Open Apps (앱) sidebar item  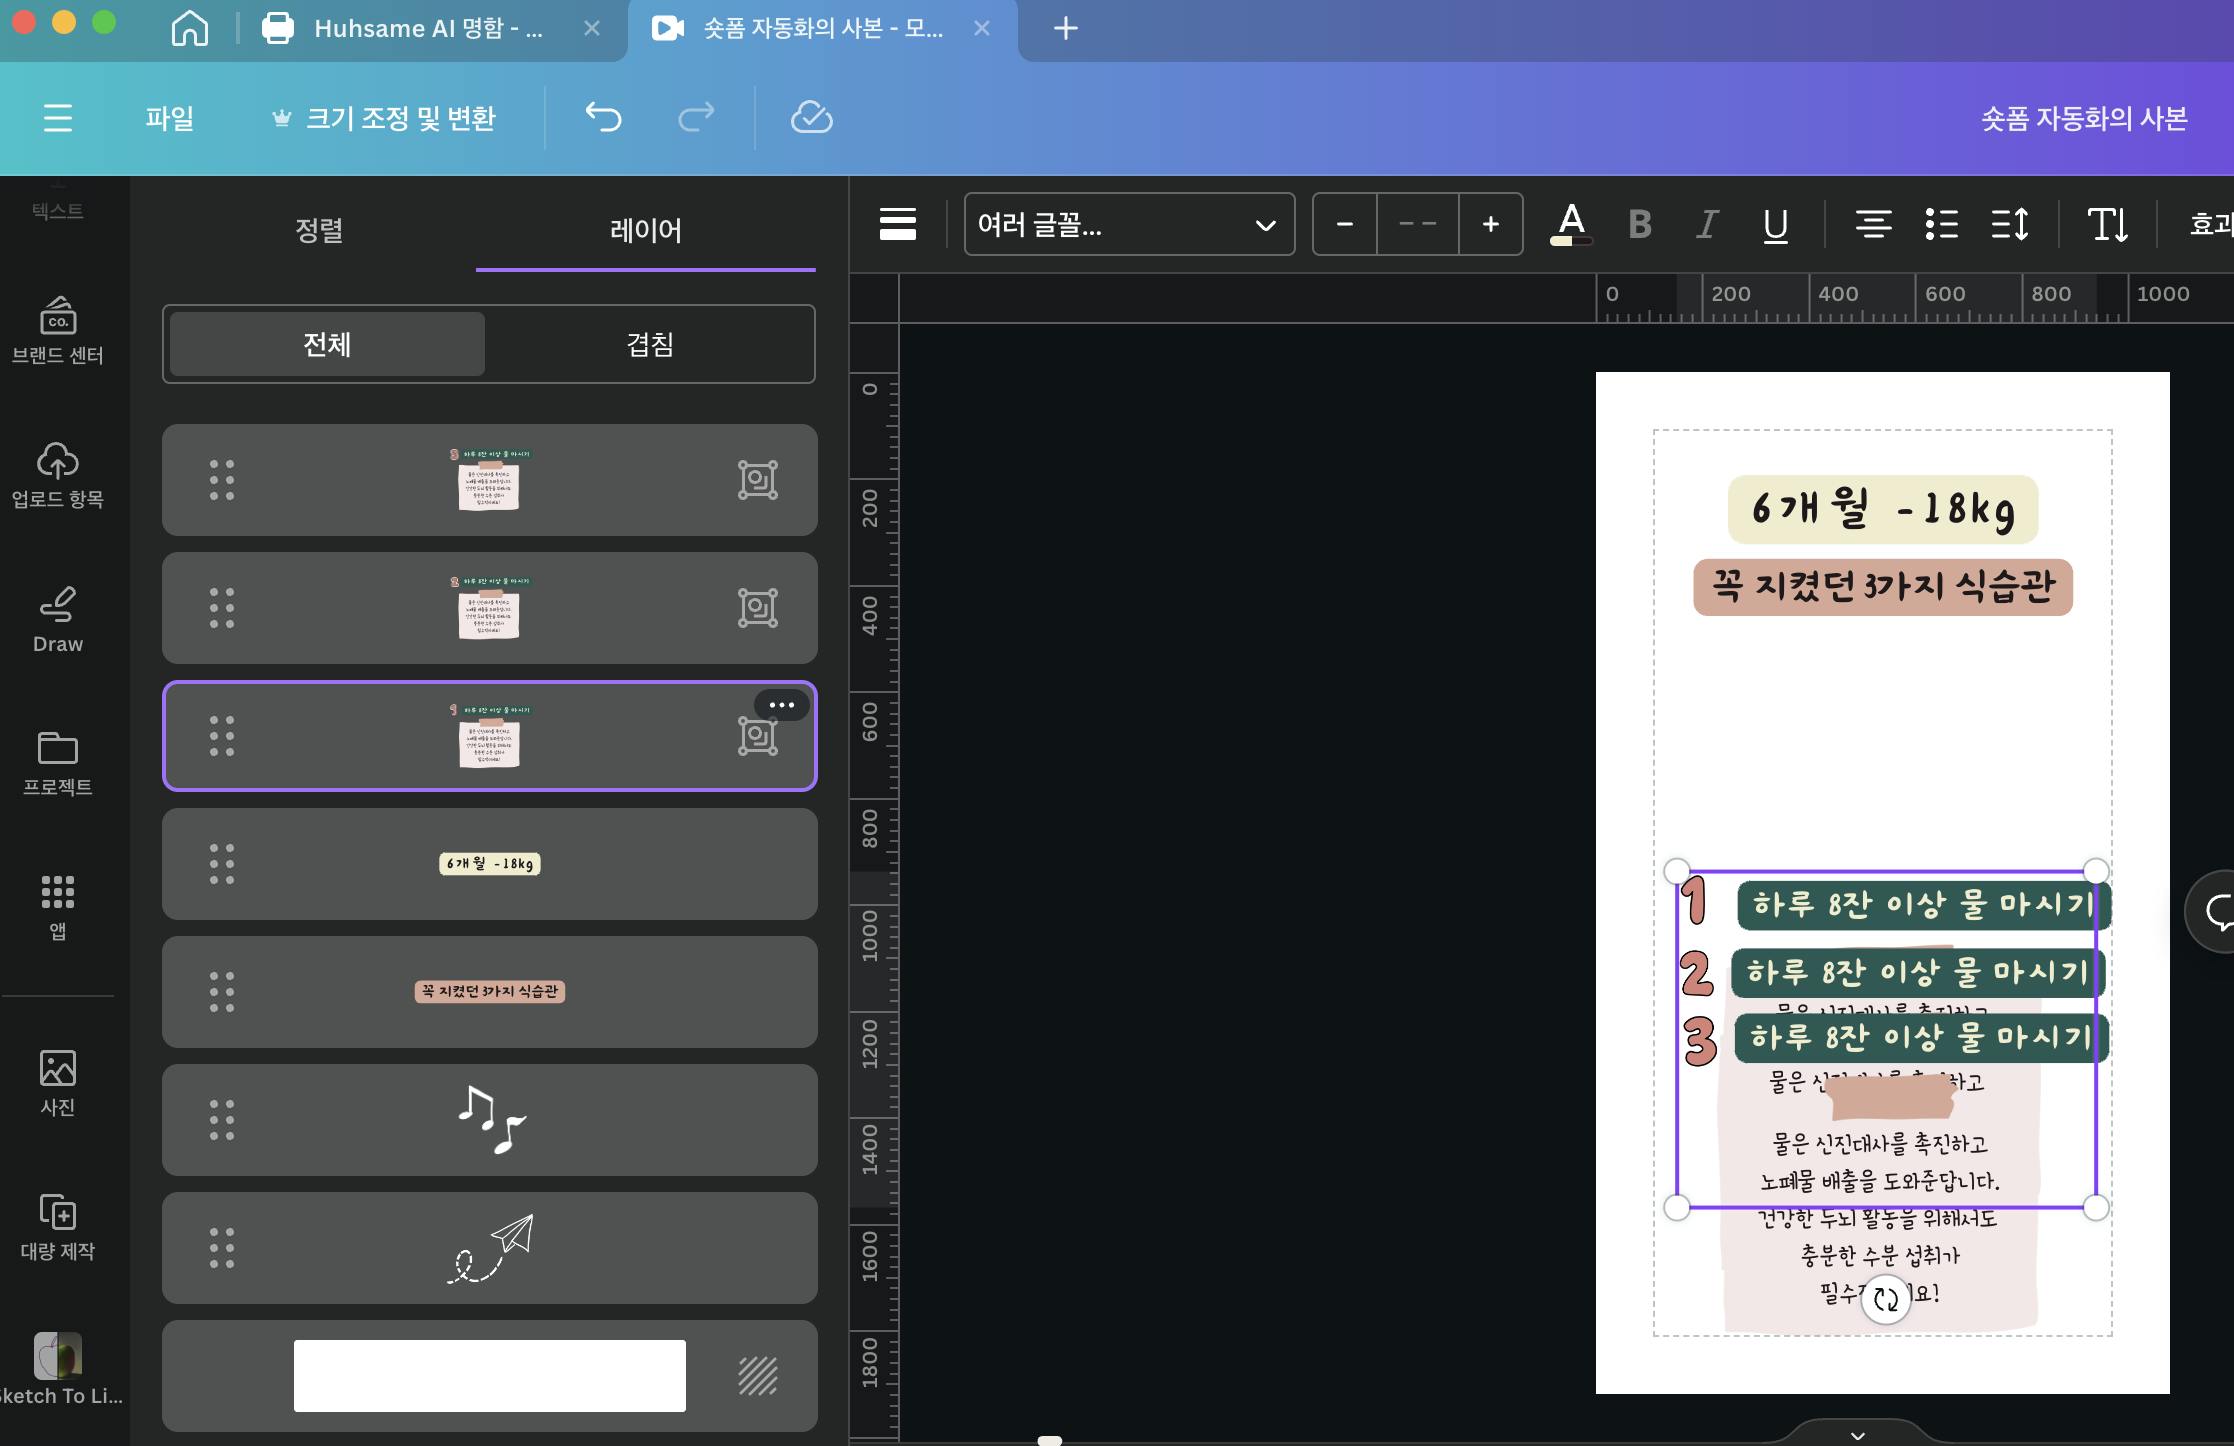(58, 908)
